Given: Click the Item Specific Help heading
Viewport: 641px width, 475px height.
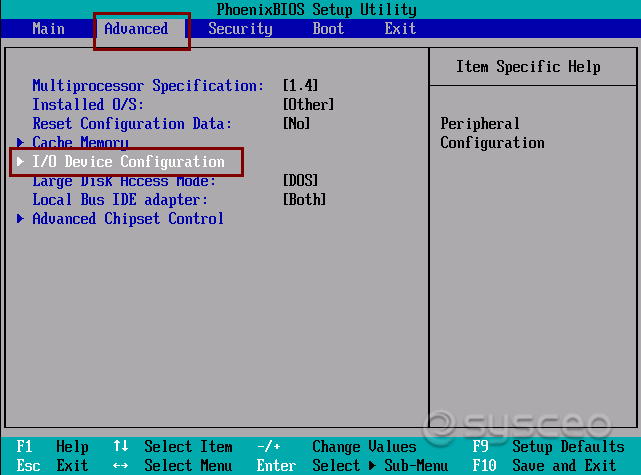Looking at the screenshot, I should pos(528,67).
